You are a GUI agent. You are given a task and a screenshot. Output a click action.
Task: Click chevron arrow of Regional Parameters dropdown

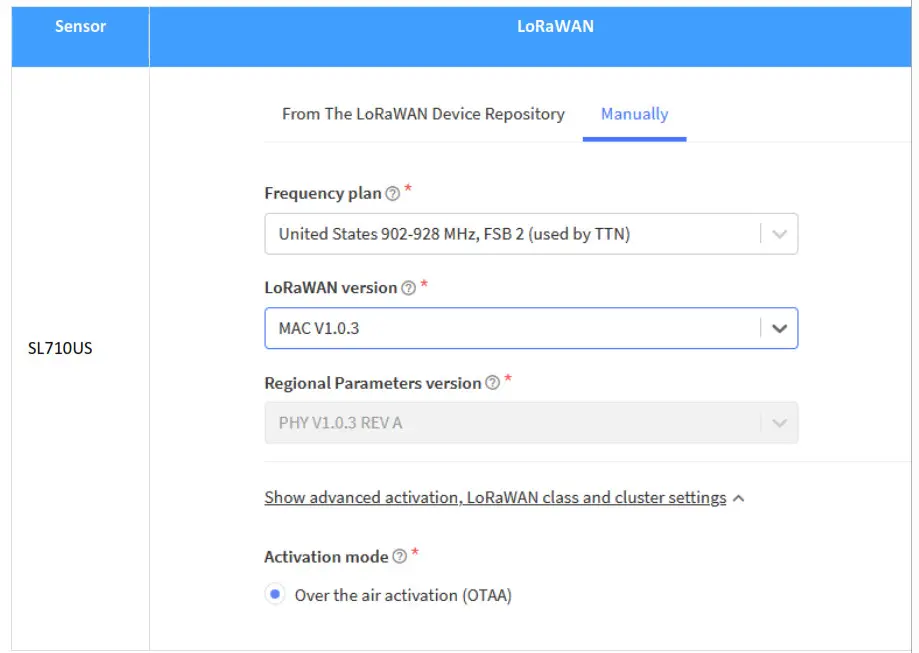pos(780,423)
